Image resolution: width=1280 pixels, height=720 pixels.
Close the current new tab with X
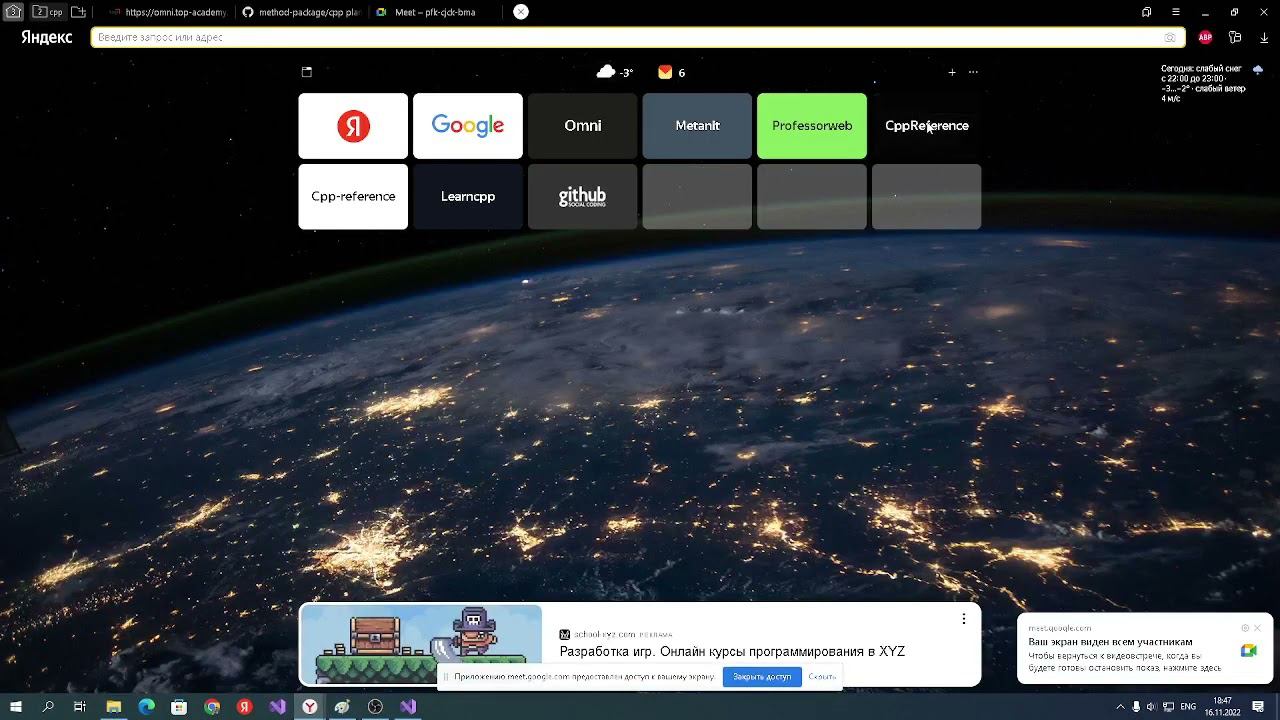click(521, 12)
